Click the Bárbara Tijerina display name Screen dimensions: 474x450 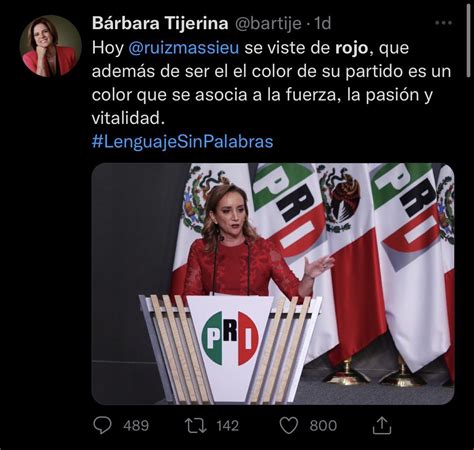click(160, 23)
